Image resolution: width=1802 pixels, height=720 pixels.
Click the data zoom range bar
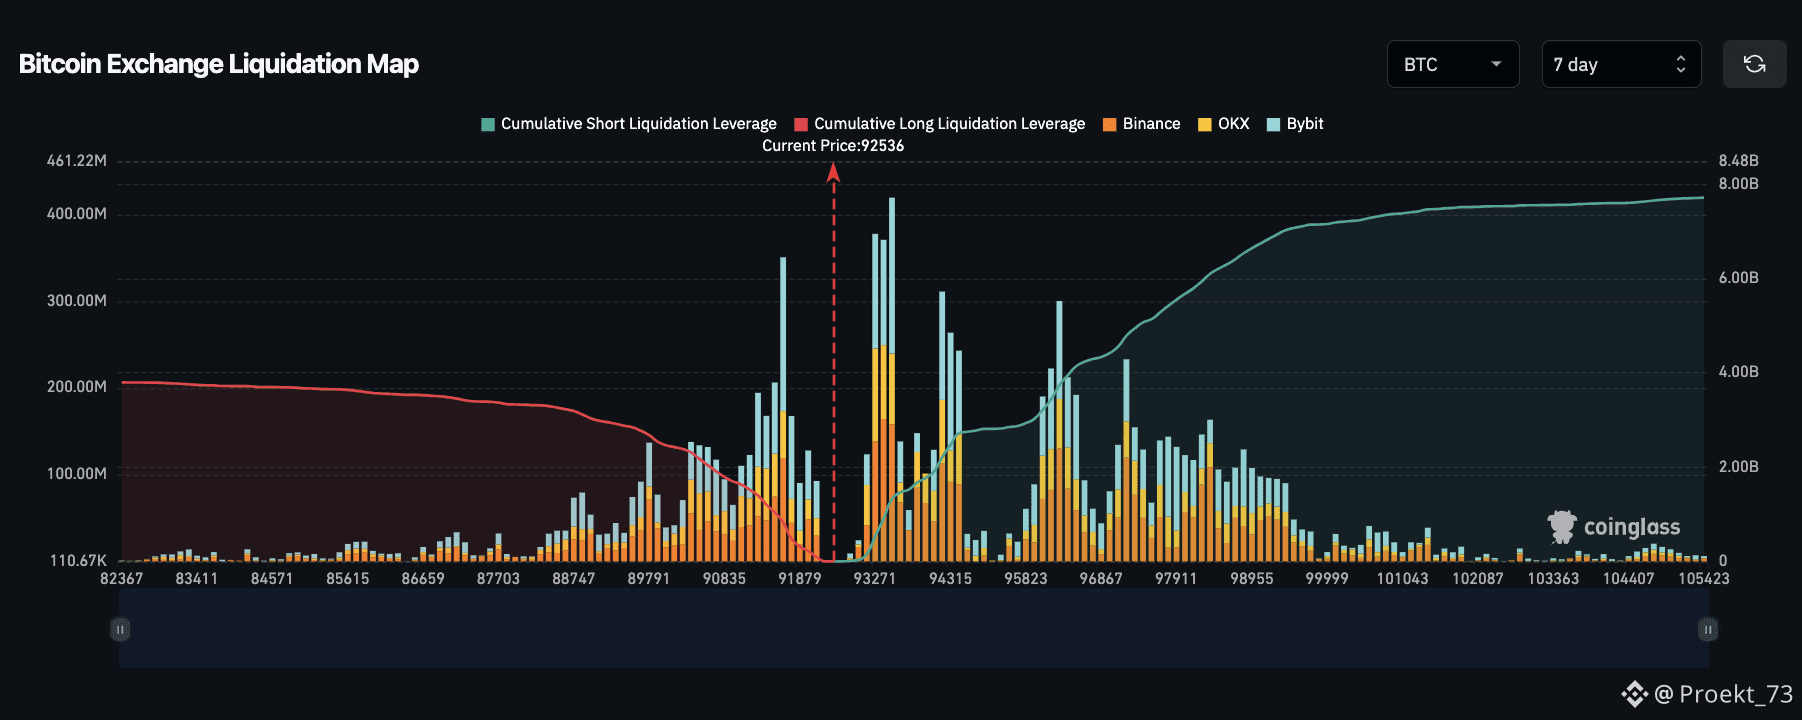[x=914, y=629]
